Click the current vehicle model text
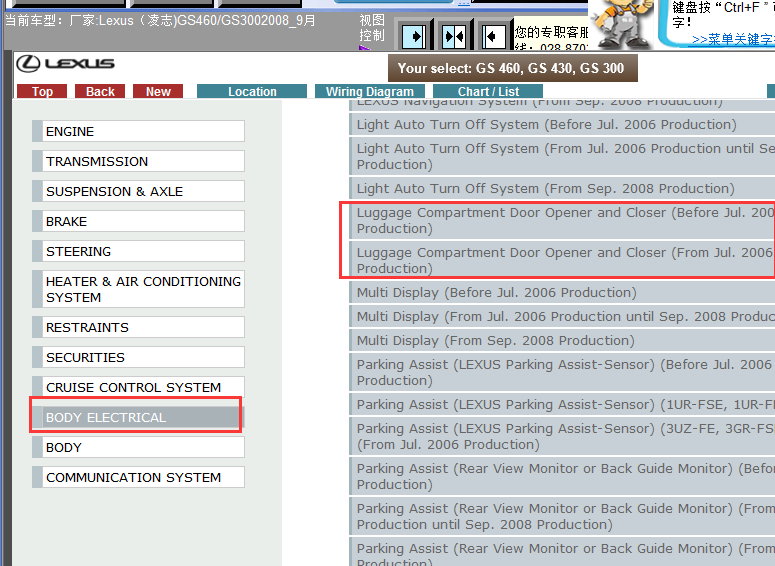 tap(160, 21)
